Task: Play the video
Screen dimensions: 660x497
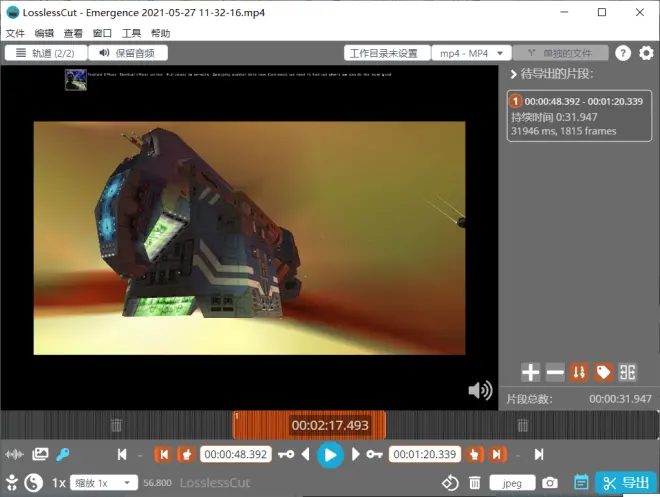Action: [x=330, y=455]
